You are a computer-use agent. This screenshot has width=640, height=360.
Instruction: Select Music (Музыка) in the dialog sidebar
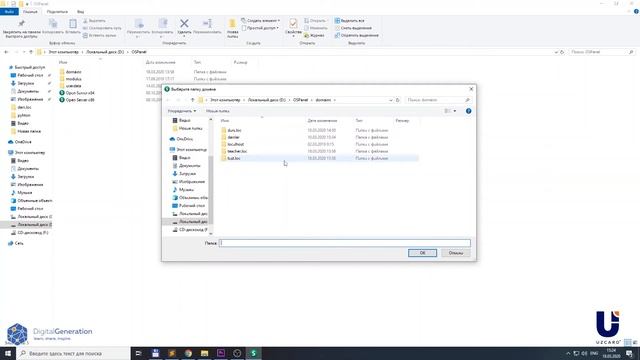click(186, 190)
